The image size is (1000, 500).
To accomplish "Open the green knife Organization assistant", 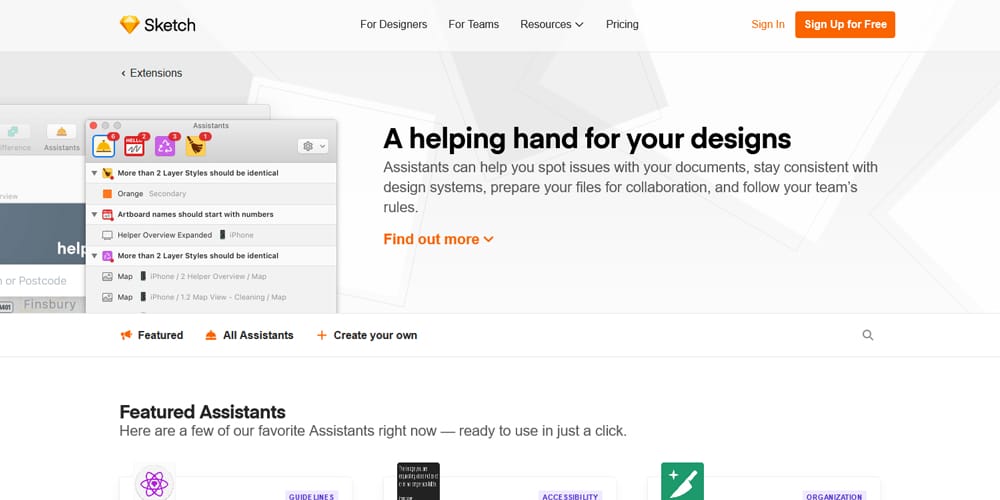I will tap(682, 482).
